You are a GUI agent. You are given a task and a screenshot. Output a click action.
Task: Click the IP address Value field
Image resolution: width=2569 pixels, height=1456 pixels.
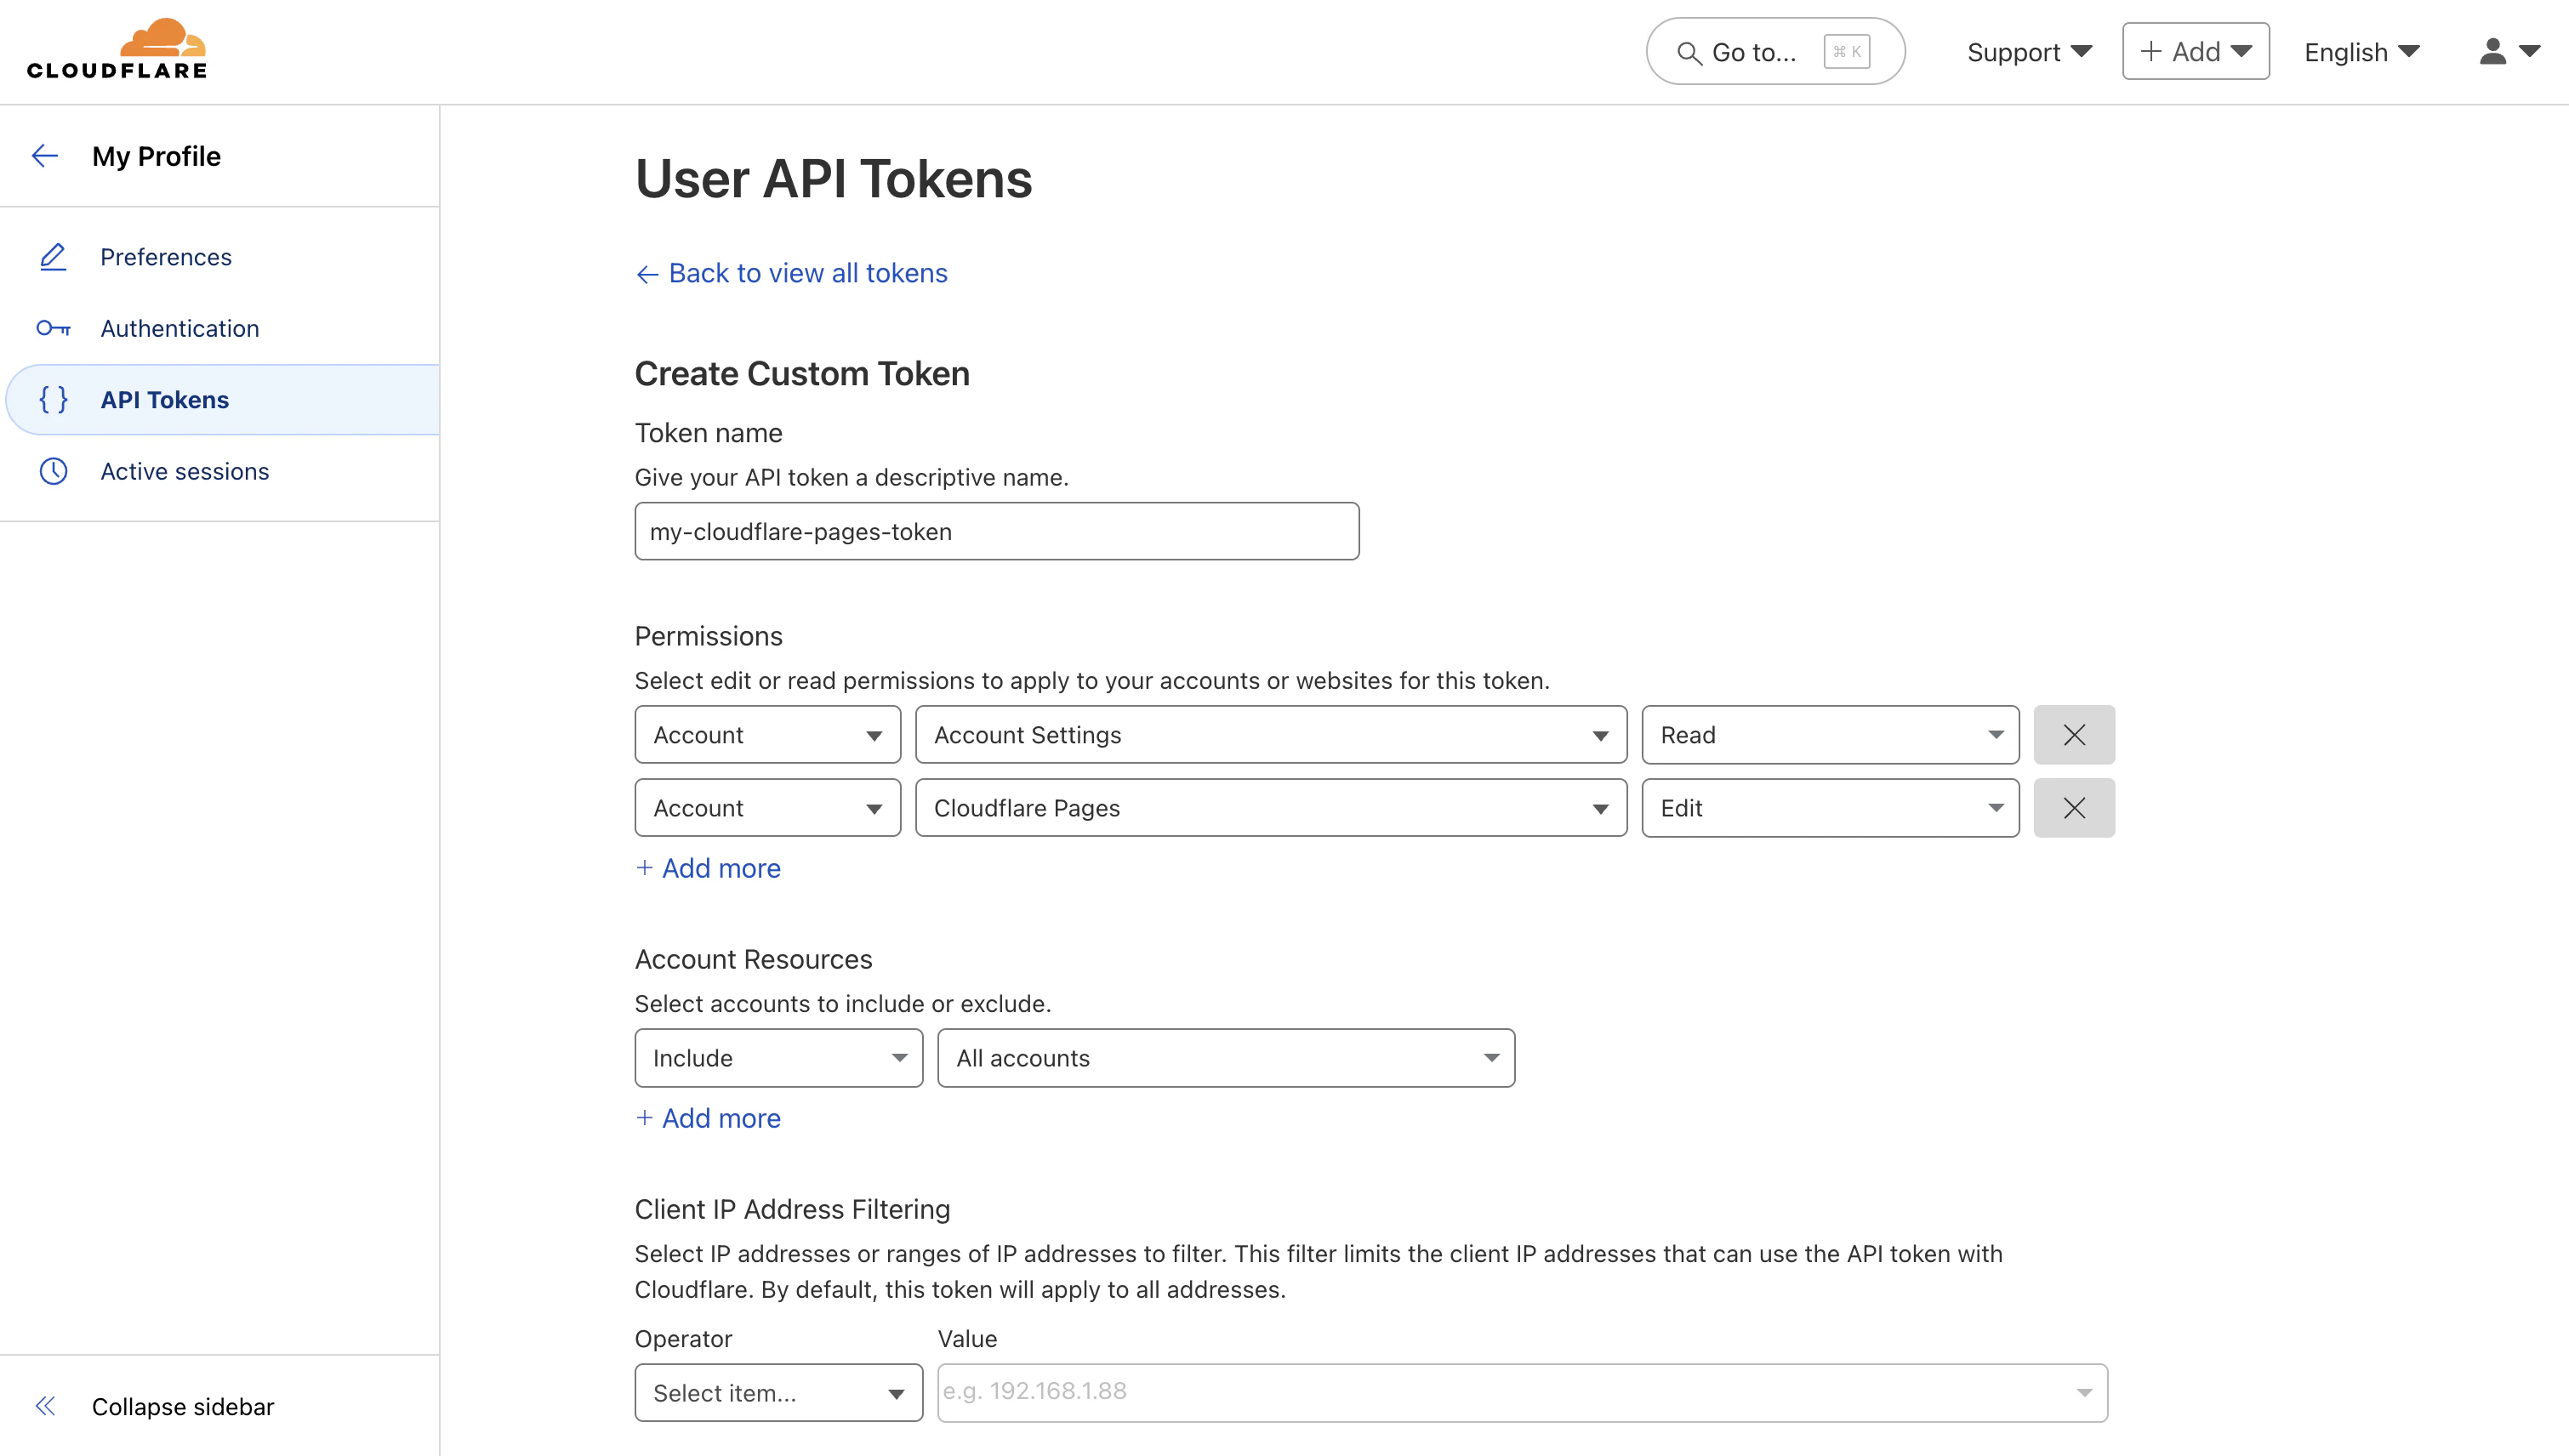pyautogui.click(x=1522, y=1393)
